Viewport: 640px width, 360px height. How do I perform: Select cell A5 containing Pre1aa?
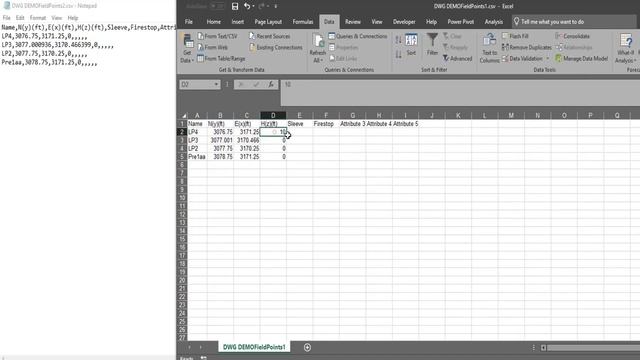click(x=197, y=157)
